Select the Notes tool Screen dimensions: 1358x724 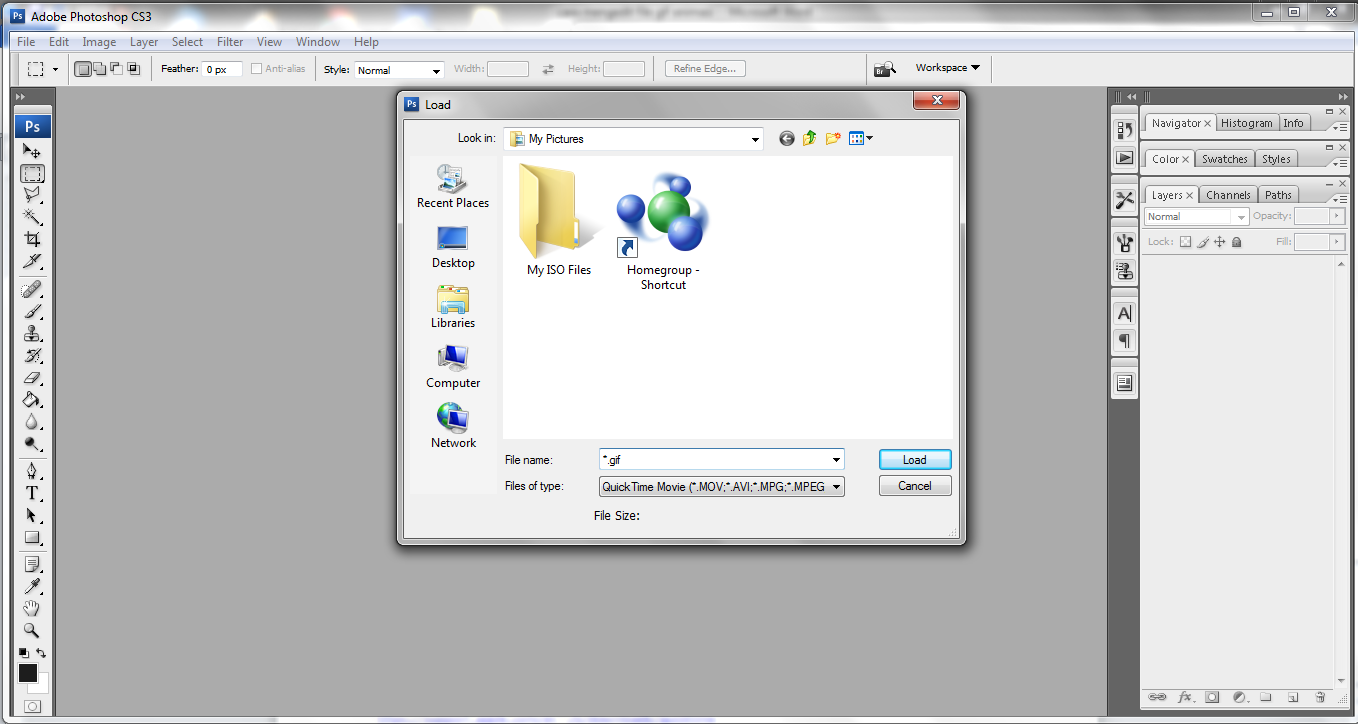click(32, 565)
